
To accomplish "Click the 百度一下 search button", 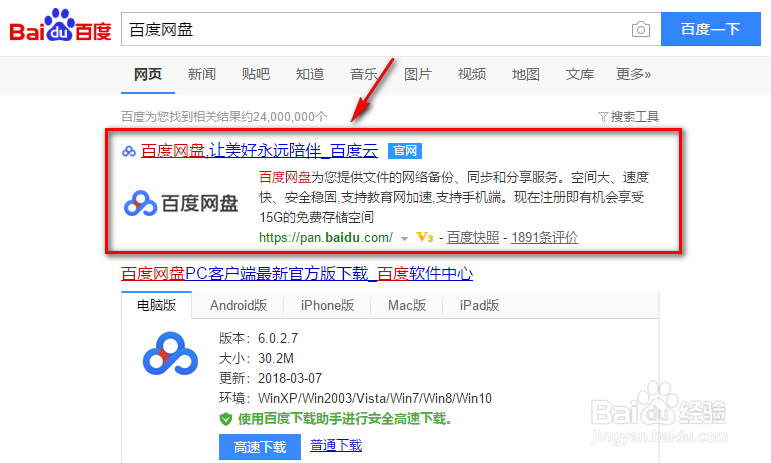I will pyautogui.click(x=711, y=29).
